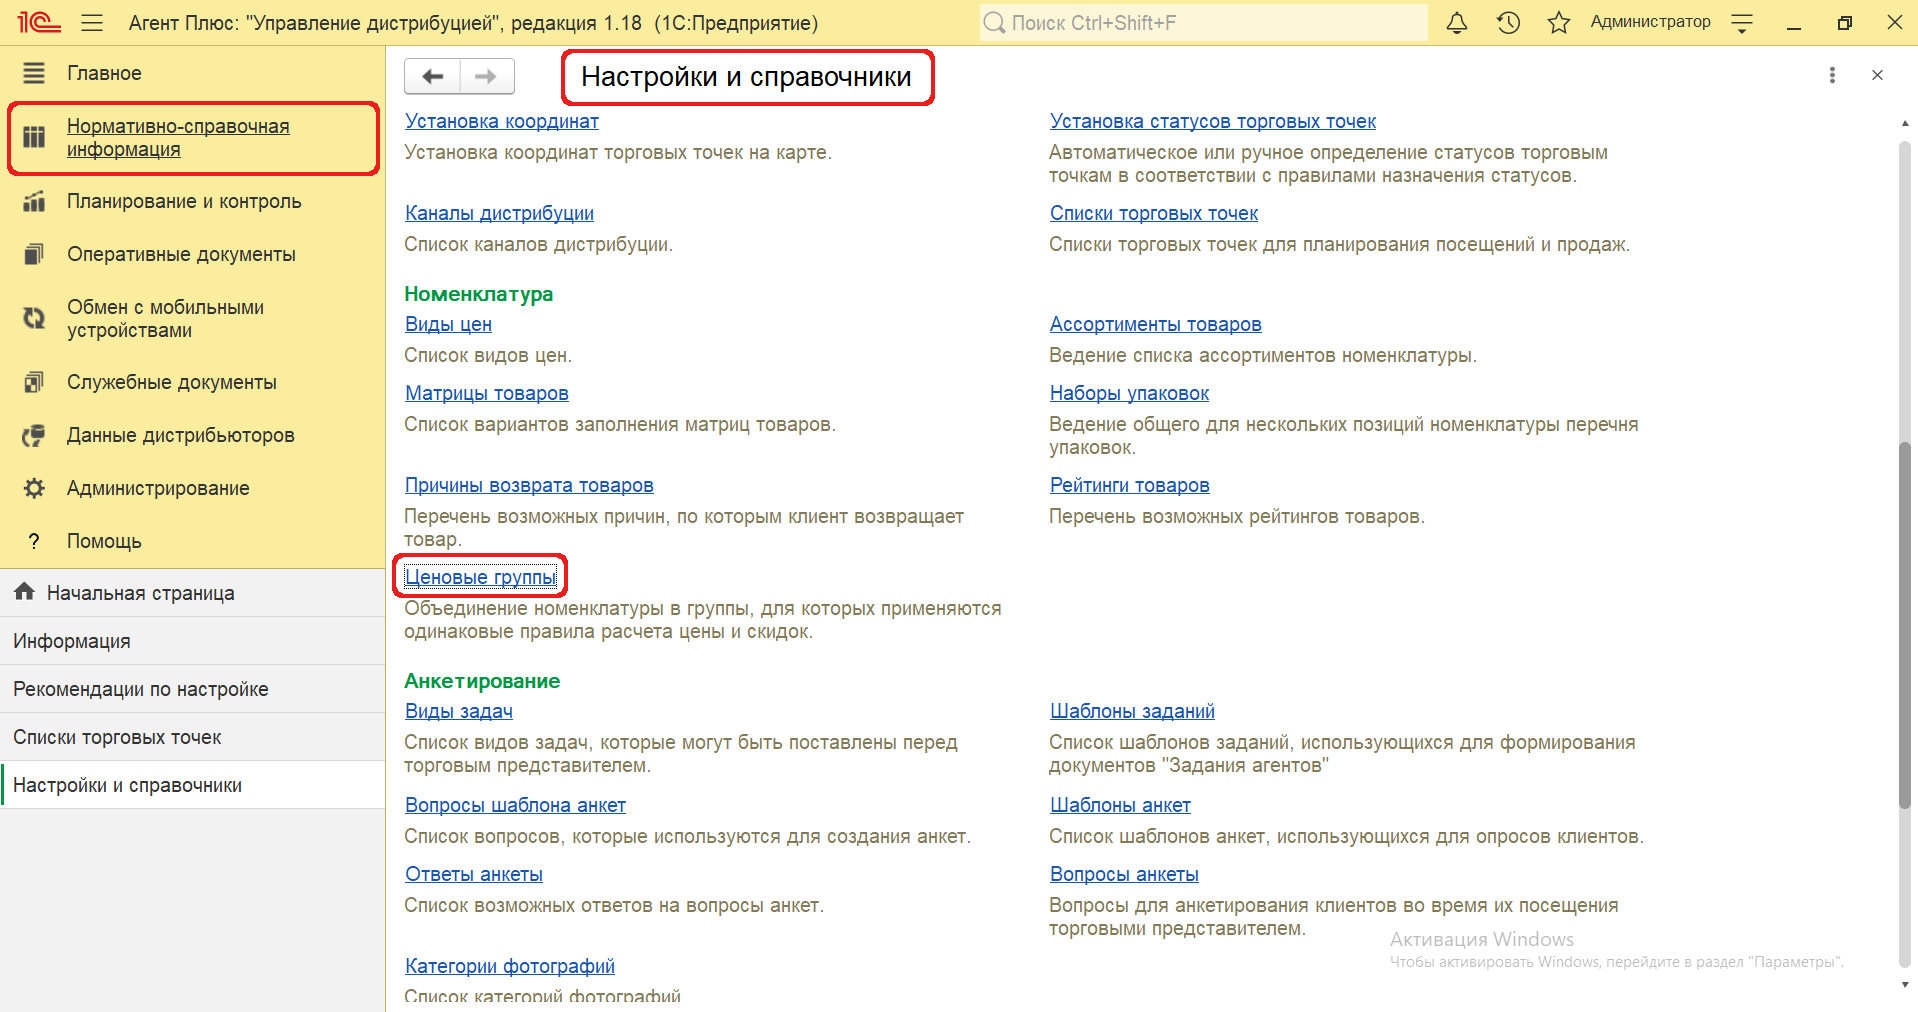The image size is (1918, 1012).
Task: Open Планирование и контроль section
Action: (x=184, y=201)
